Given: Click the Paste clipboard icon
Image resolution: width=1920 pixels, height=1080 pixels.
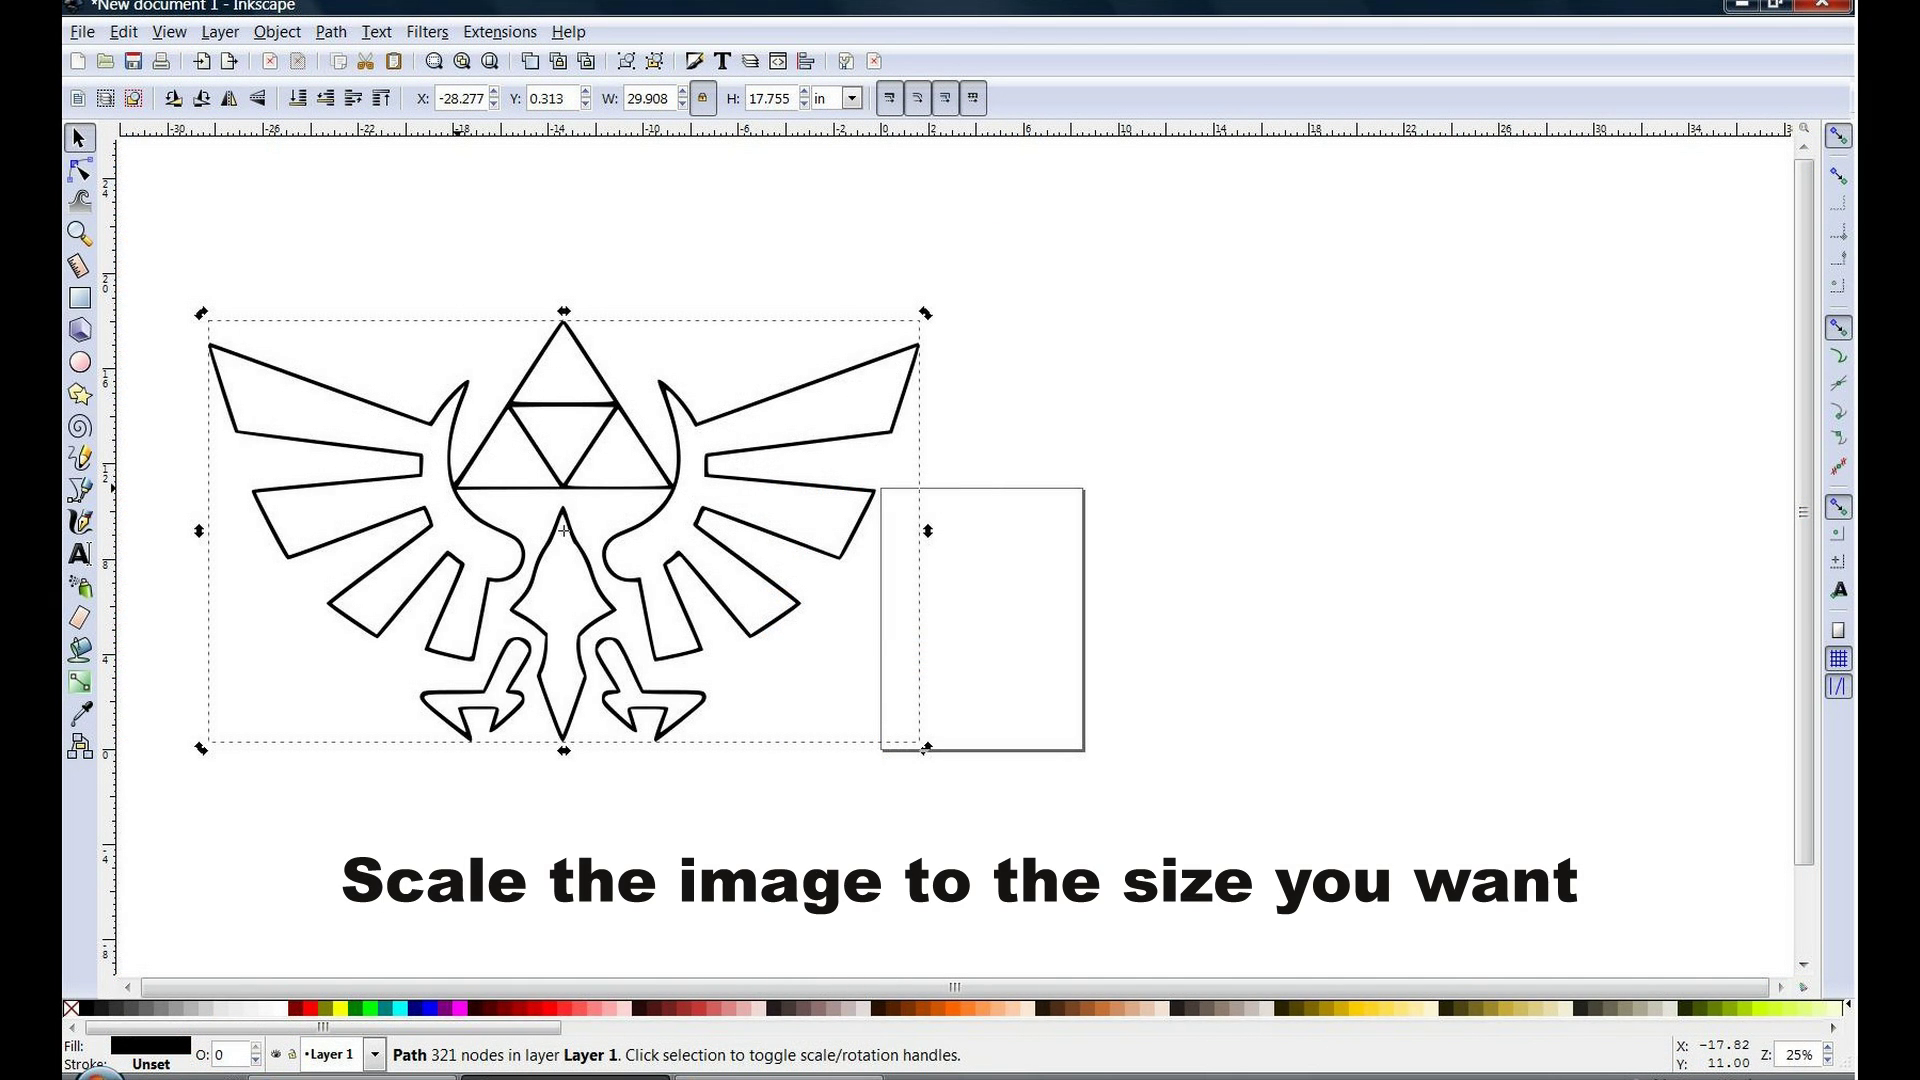Looking at the screenshot, I should coord(394,61).
